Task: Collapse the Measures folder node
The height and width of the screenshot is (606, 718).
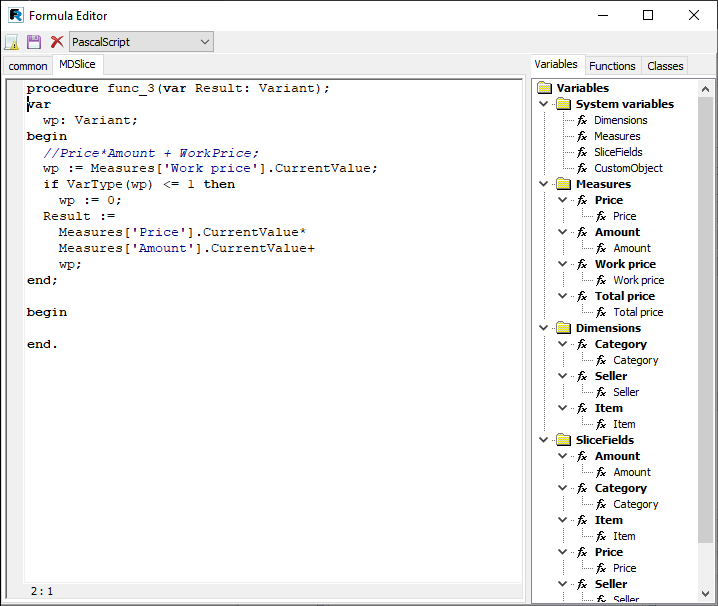Action: coord(544,184)
